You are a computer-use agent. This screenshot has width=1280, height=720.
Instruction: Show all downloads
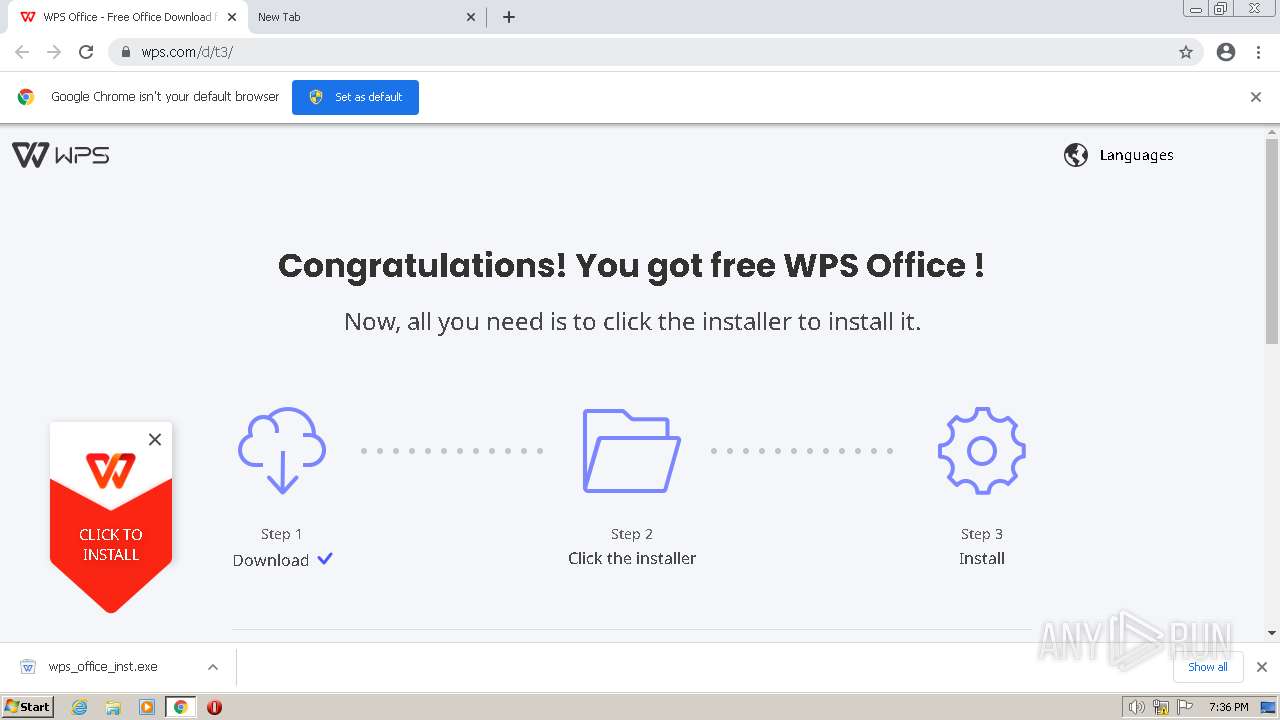coord(1208,667)
